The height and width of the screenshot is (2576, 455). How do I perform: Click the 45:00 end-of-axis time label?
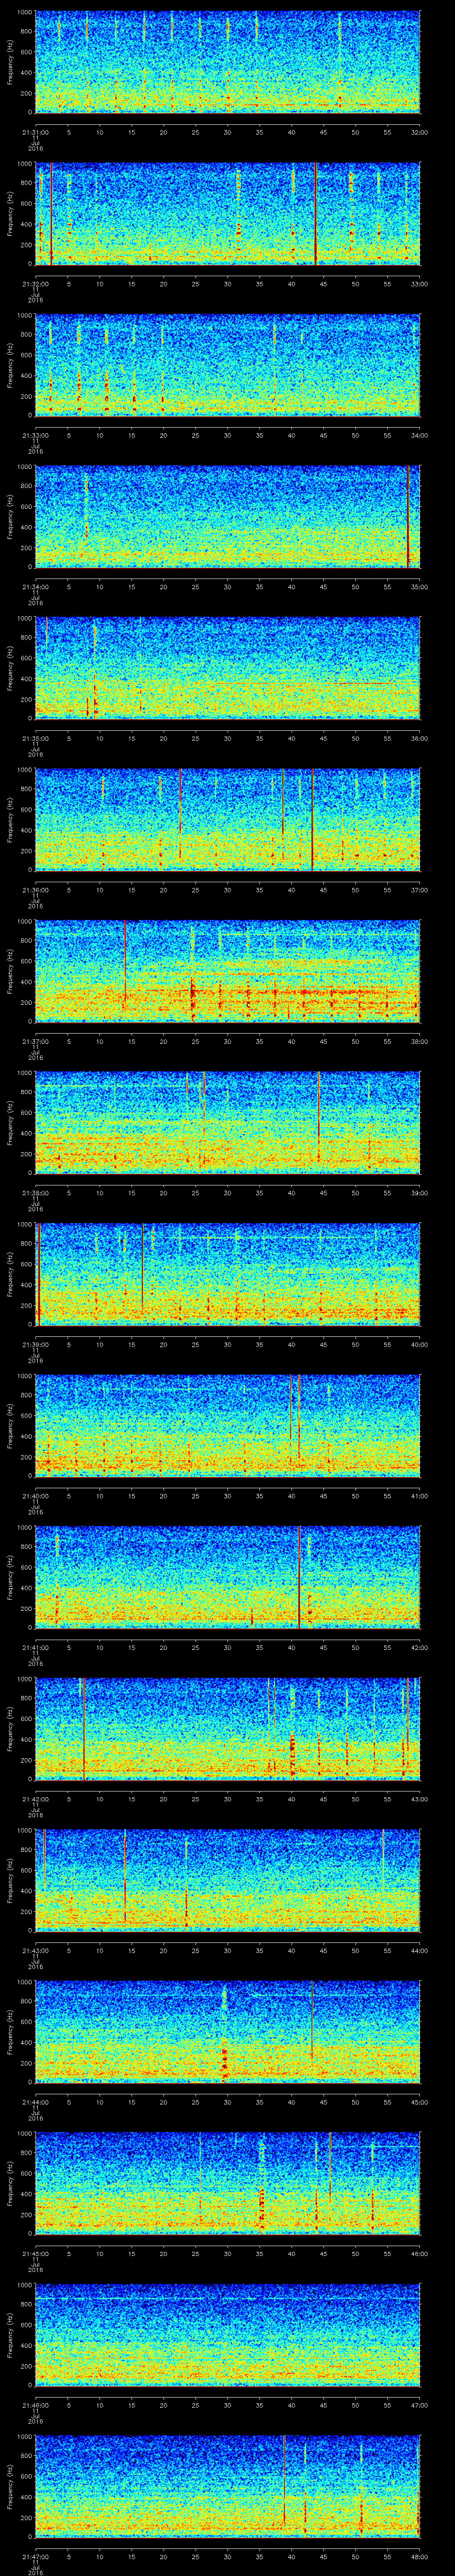(419, 2102)
